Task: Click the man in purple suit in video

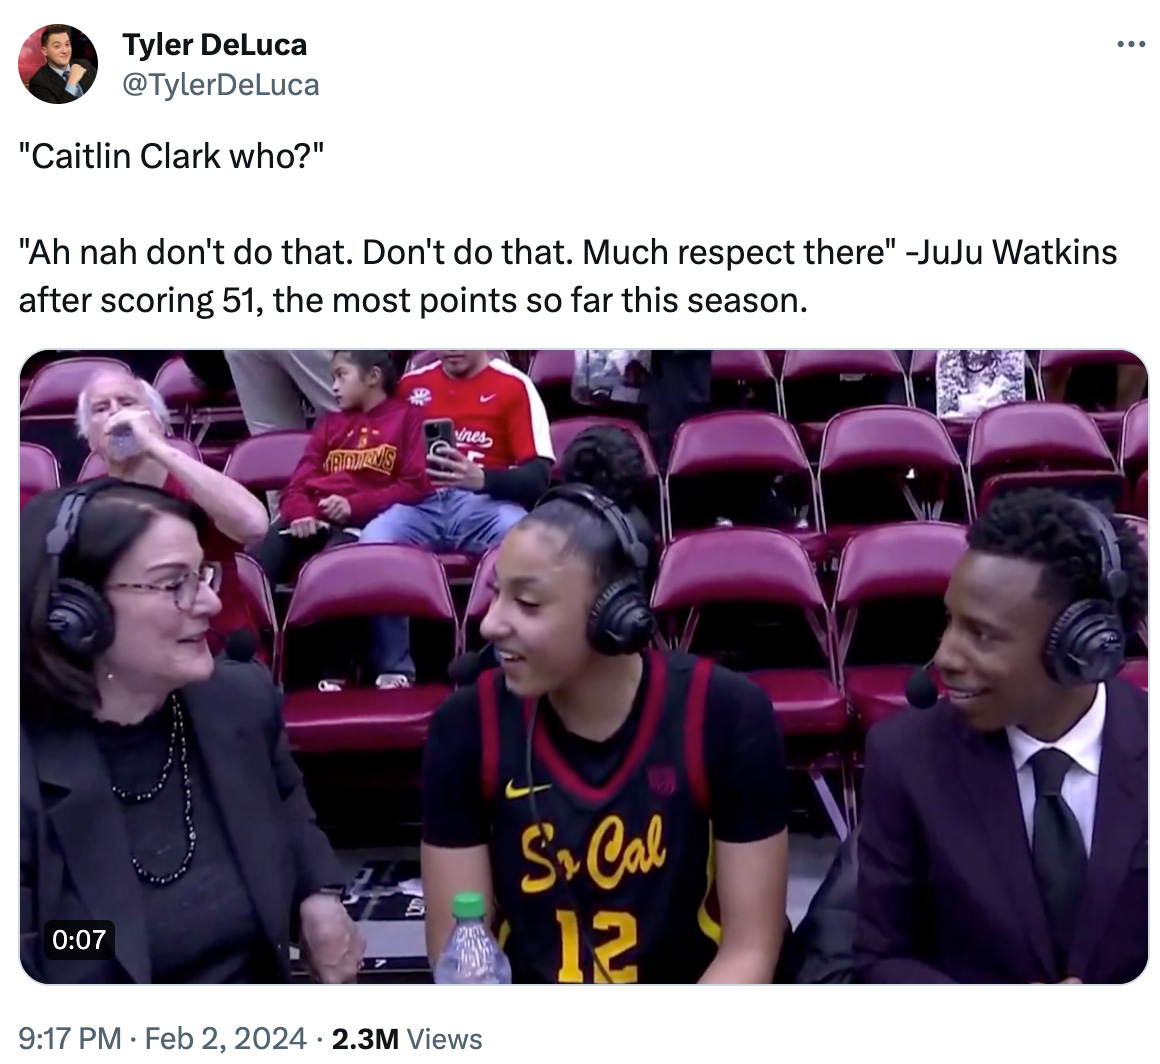Action: click(x=991, y=740)
